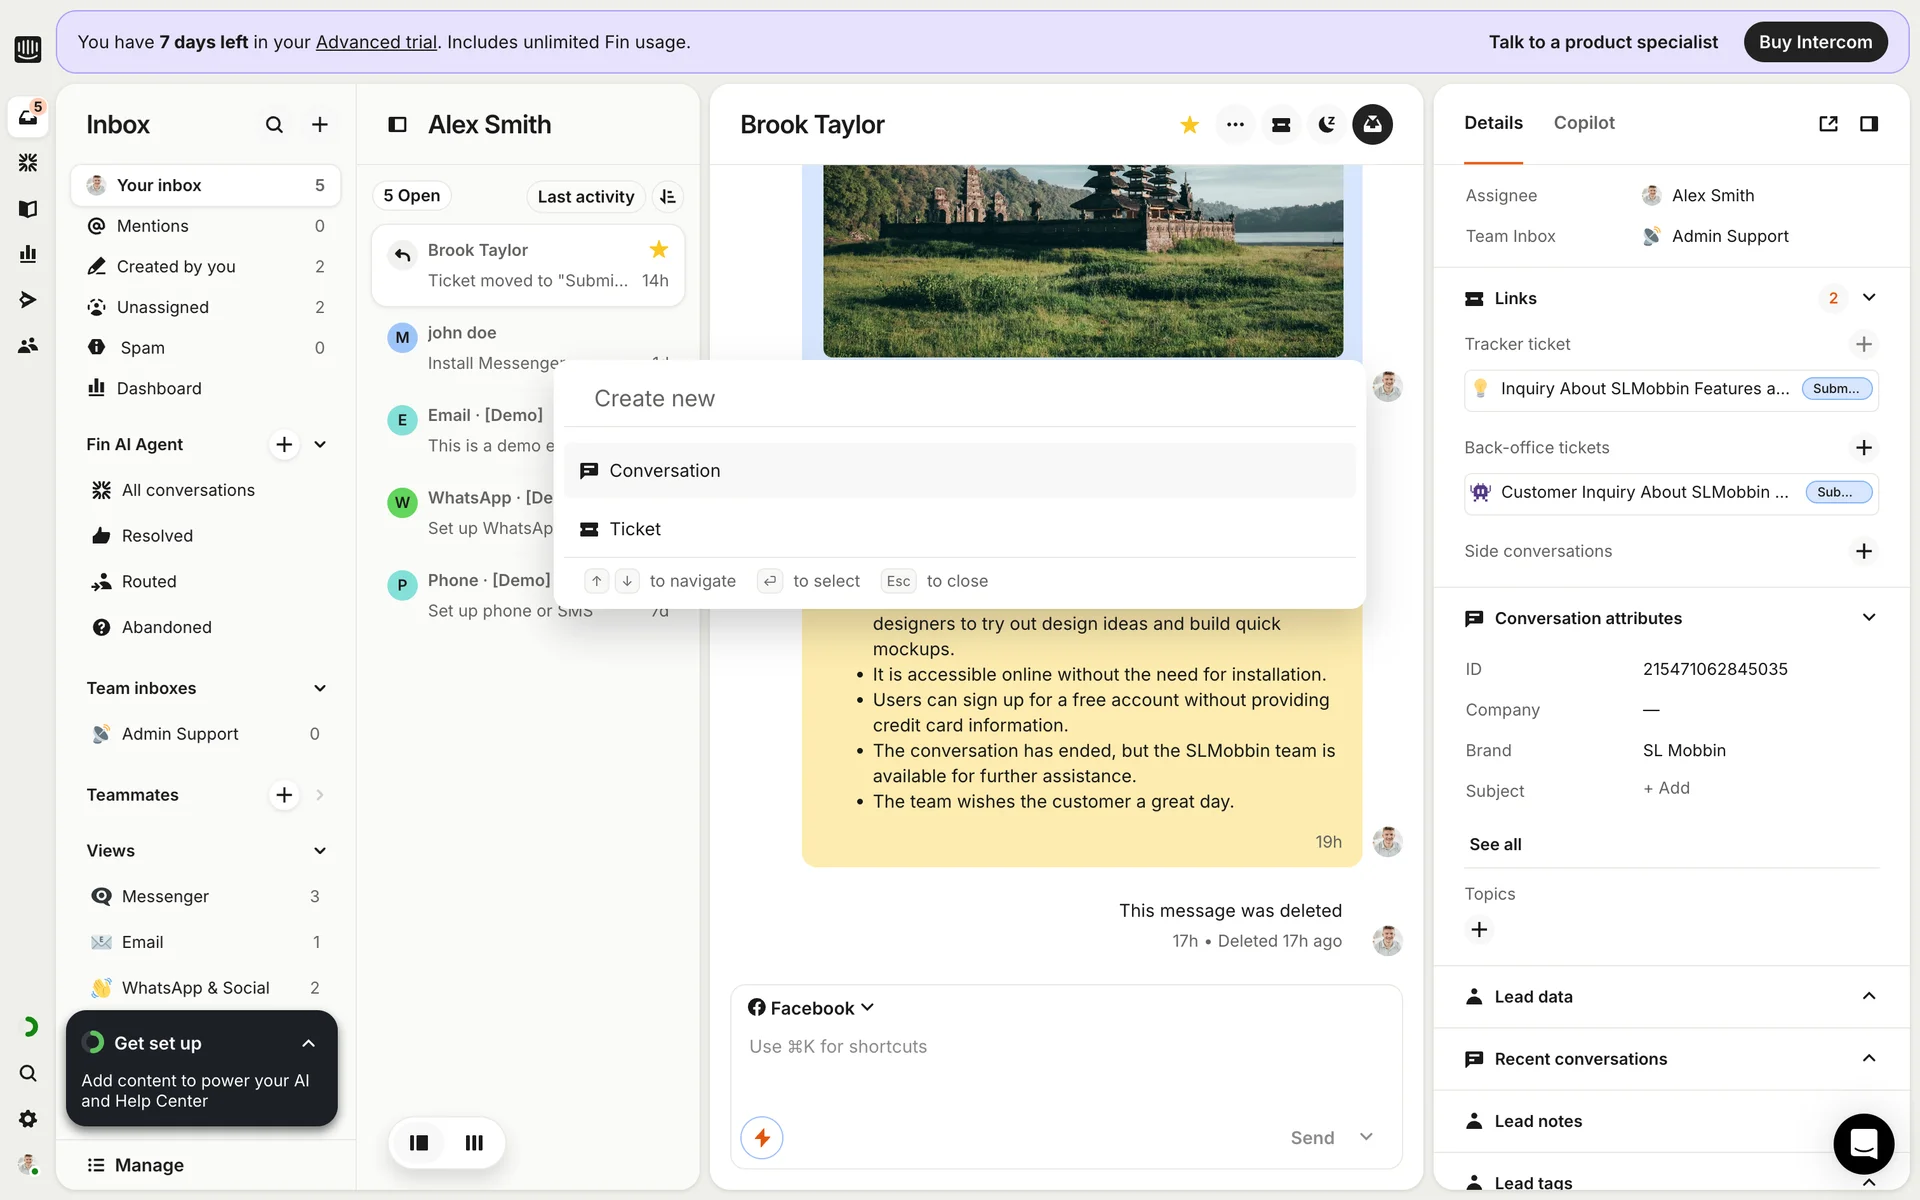
Task: Click the sort order icon beside Last activity
Action: [x=668, y=197]
